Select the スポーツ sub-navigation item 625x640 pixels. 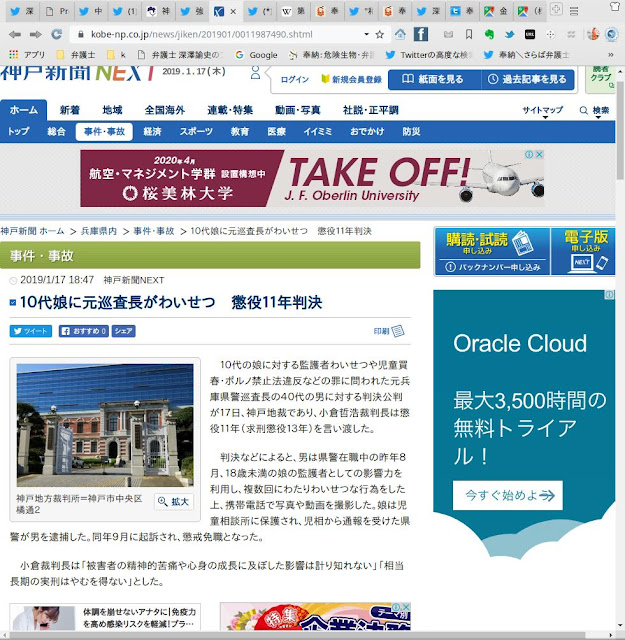tap(196, 131)
